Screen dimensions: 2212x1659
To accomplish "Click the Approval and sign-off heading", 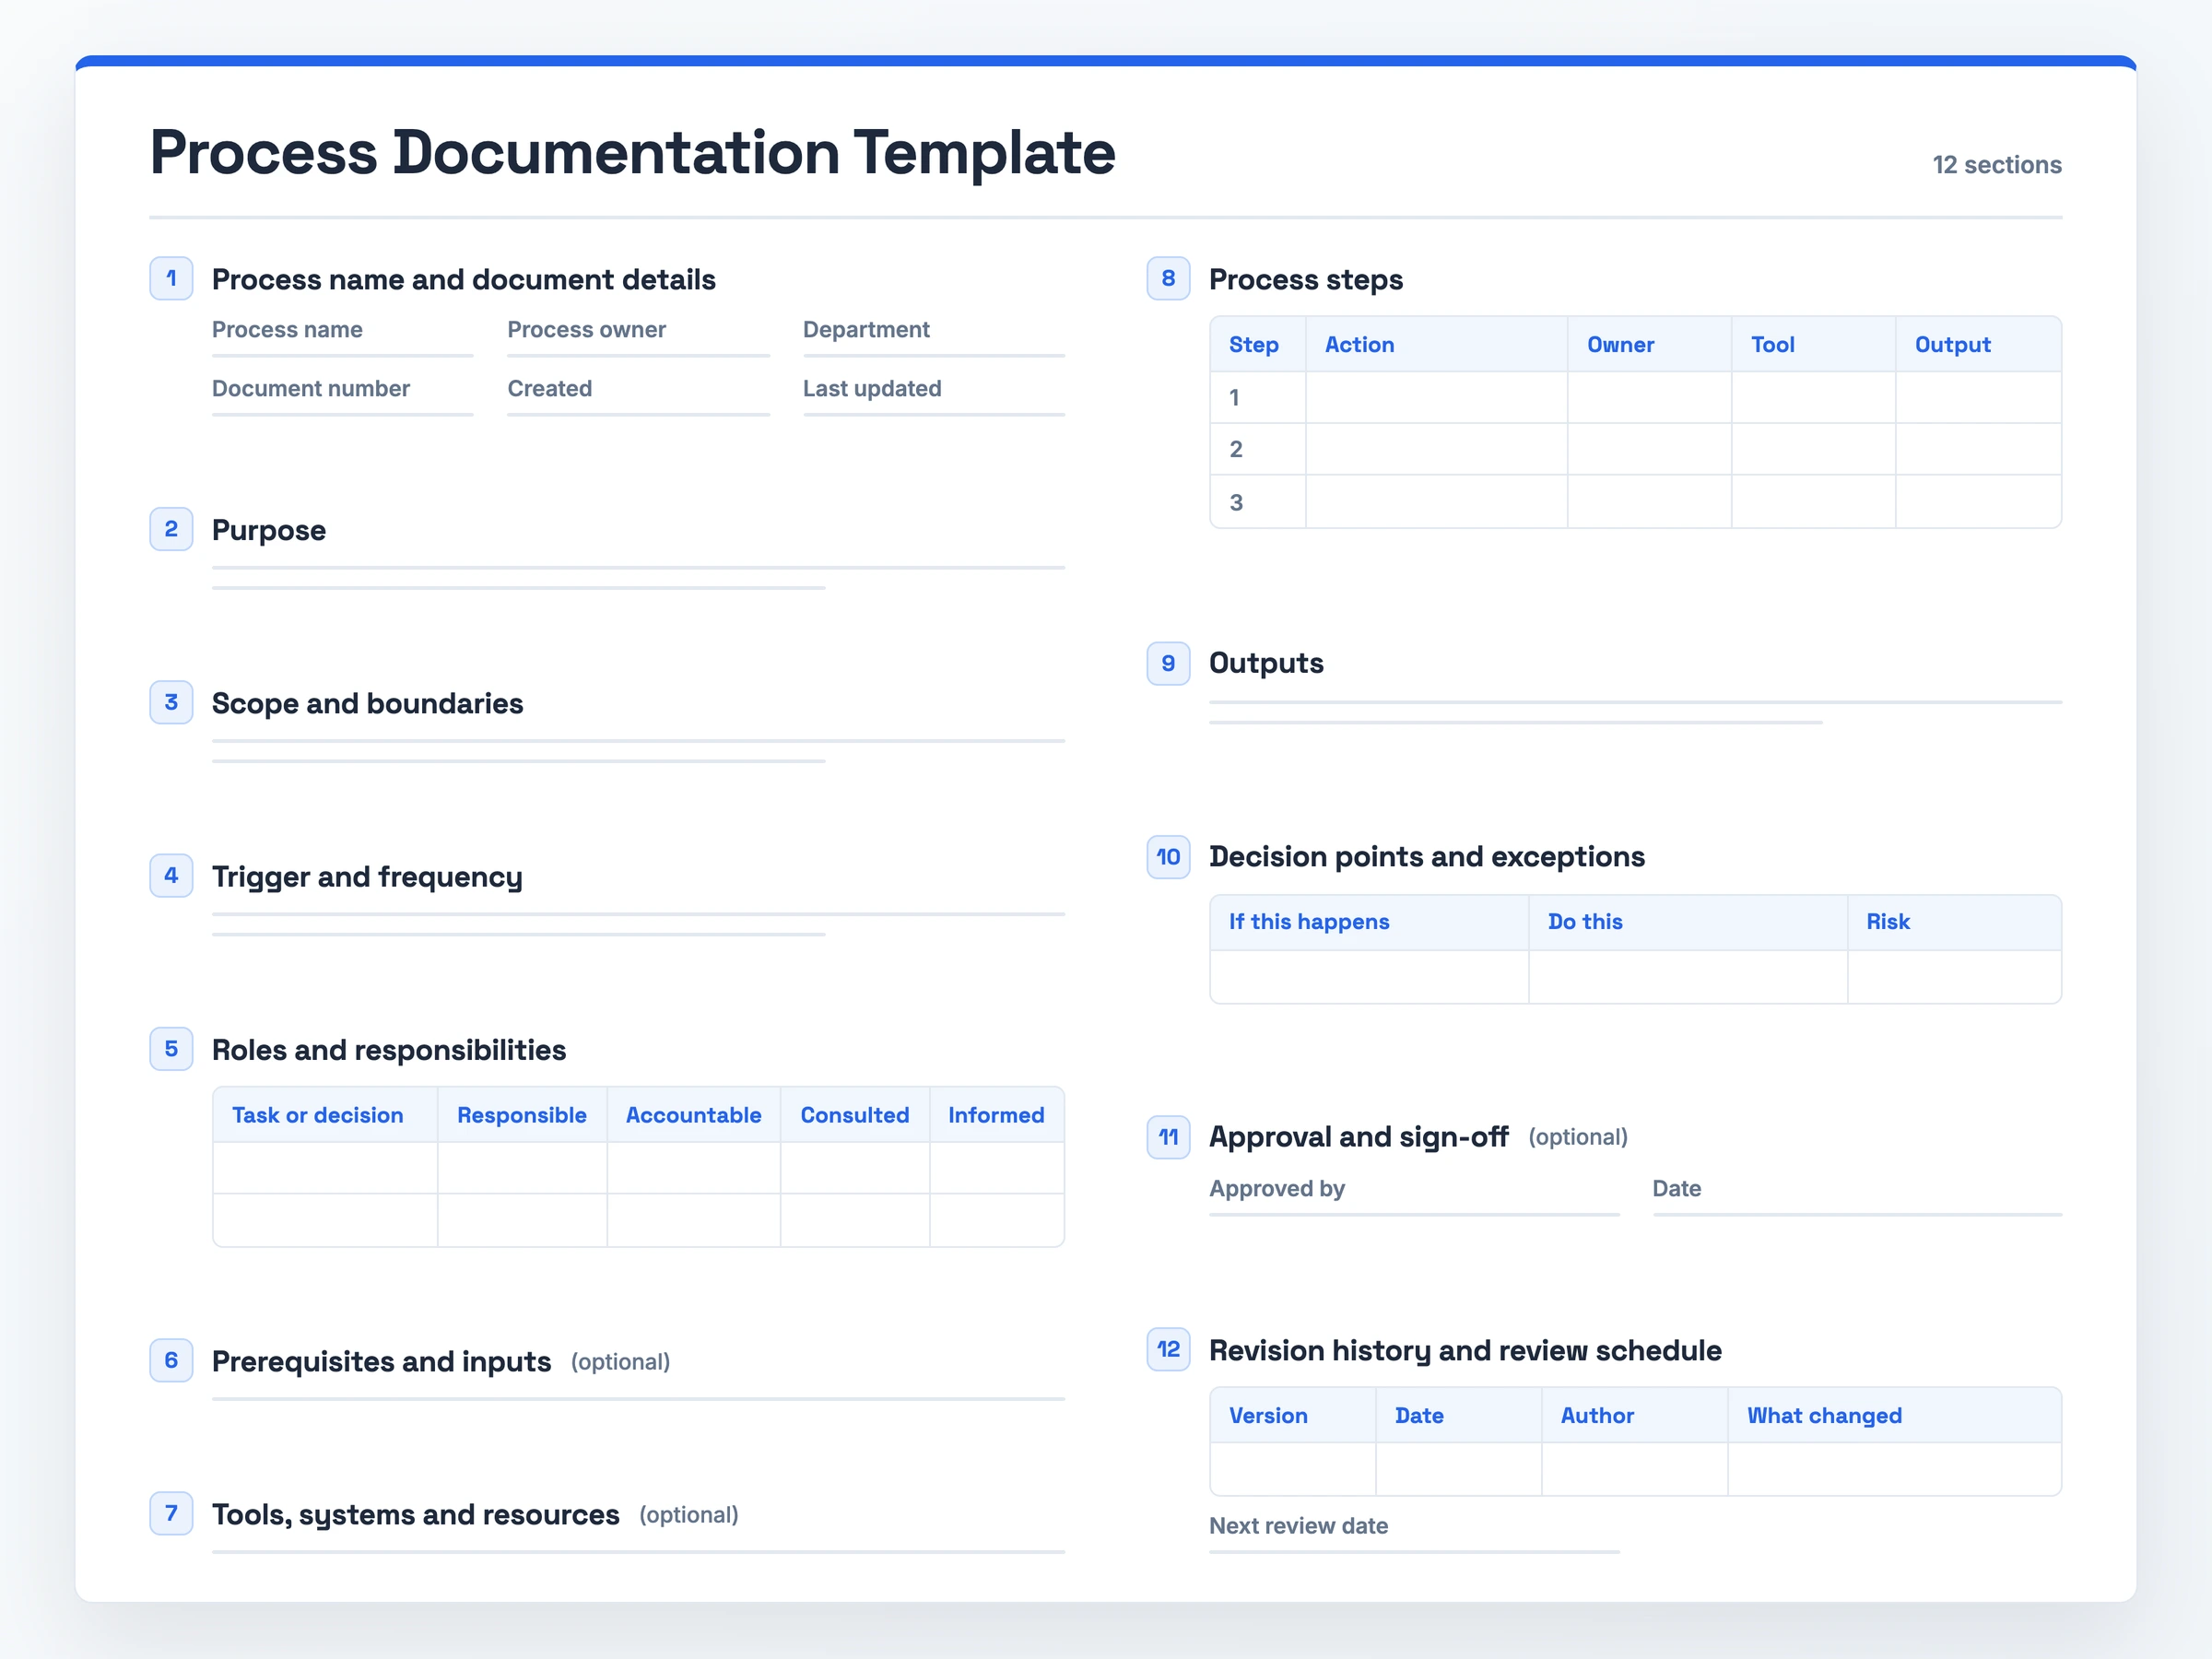I will pos(1359,1137).
